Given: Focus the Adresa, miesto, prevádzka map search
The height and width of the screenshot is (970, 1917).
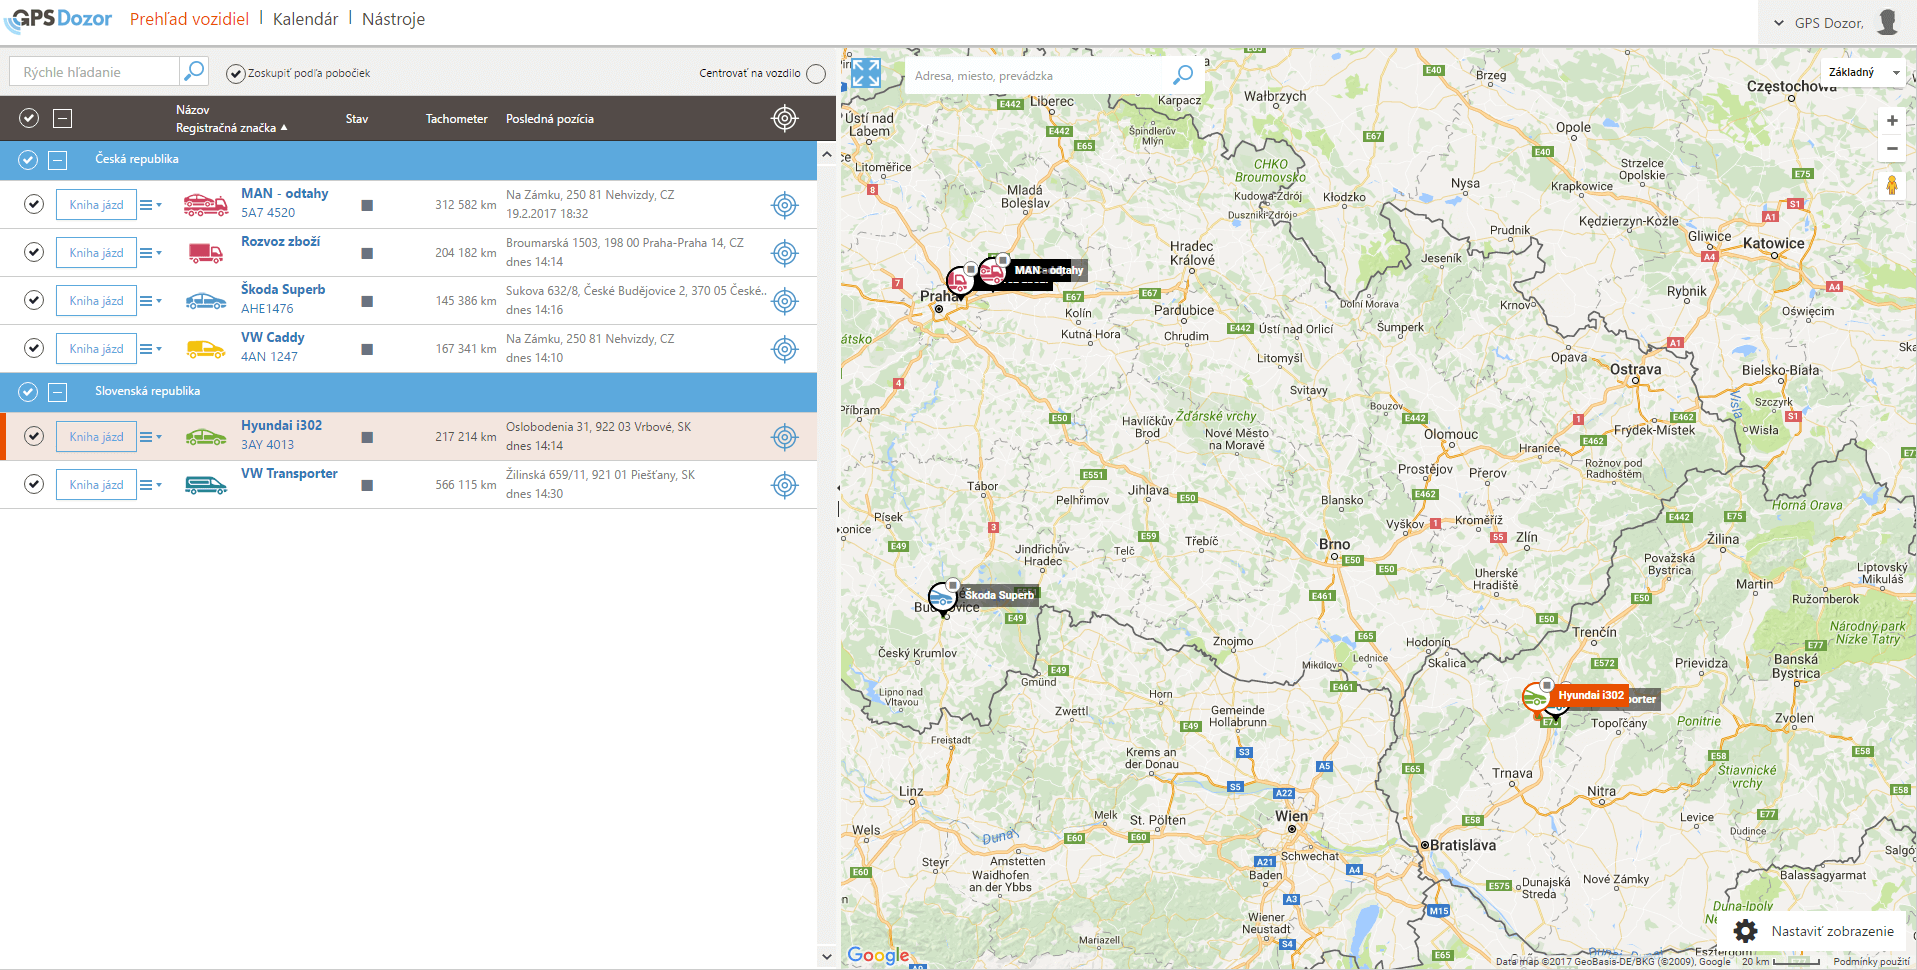Looking at the screenshot, I should 1038,76.
